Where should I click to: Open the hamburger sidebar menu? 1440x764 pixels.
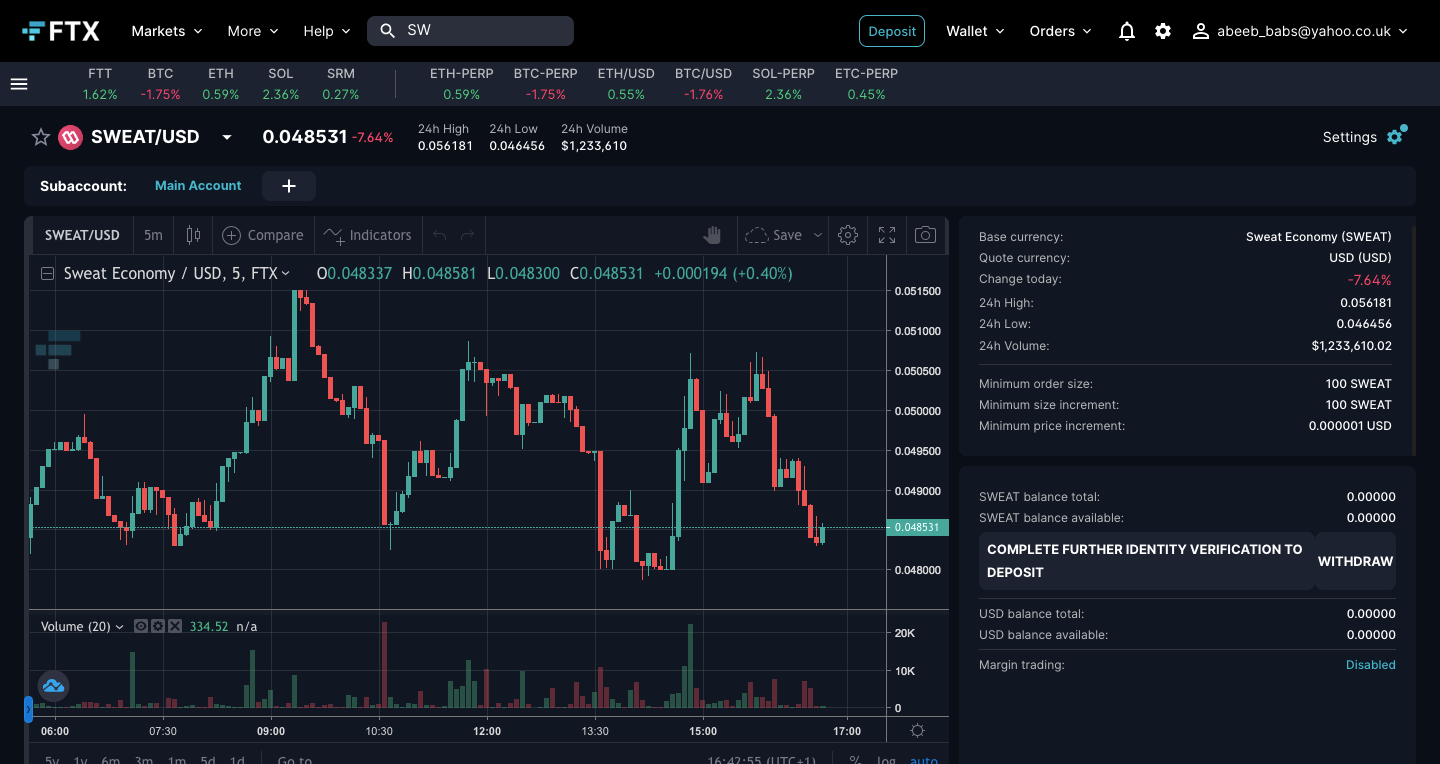pos(19,84)
